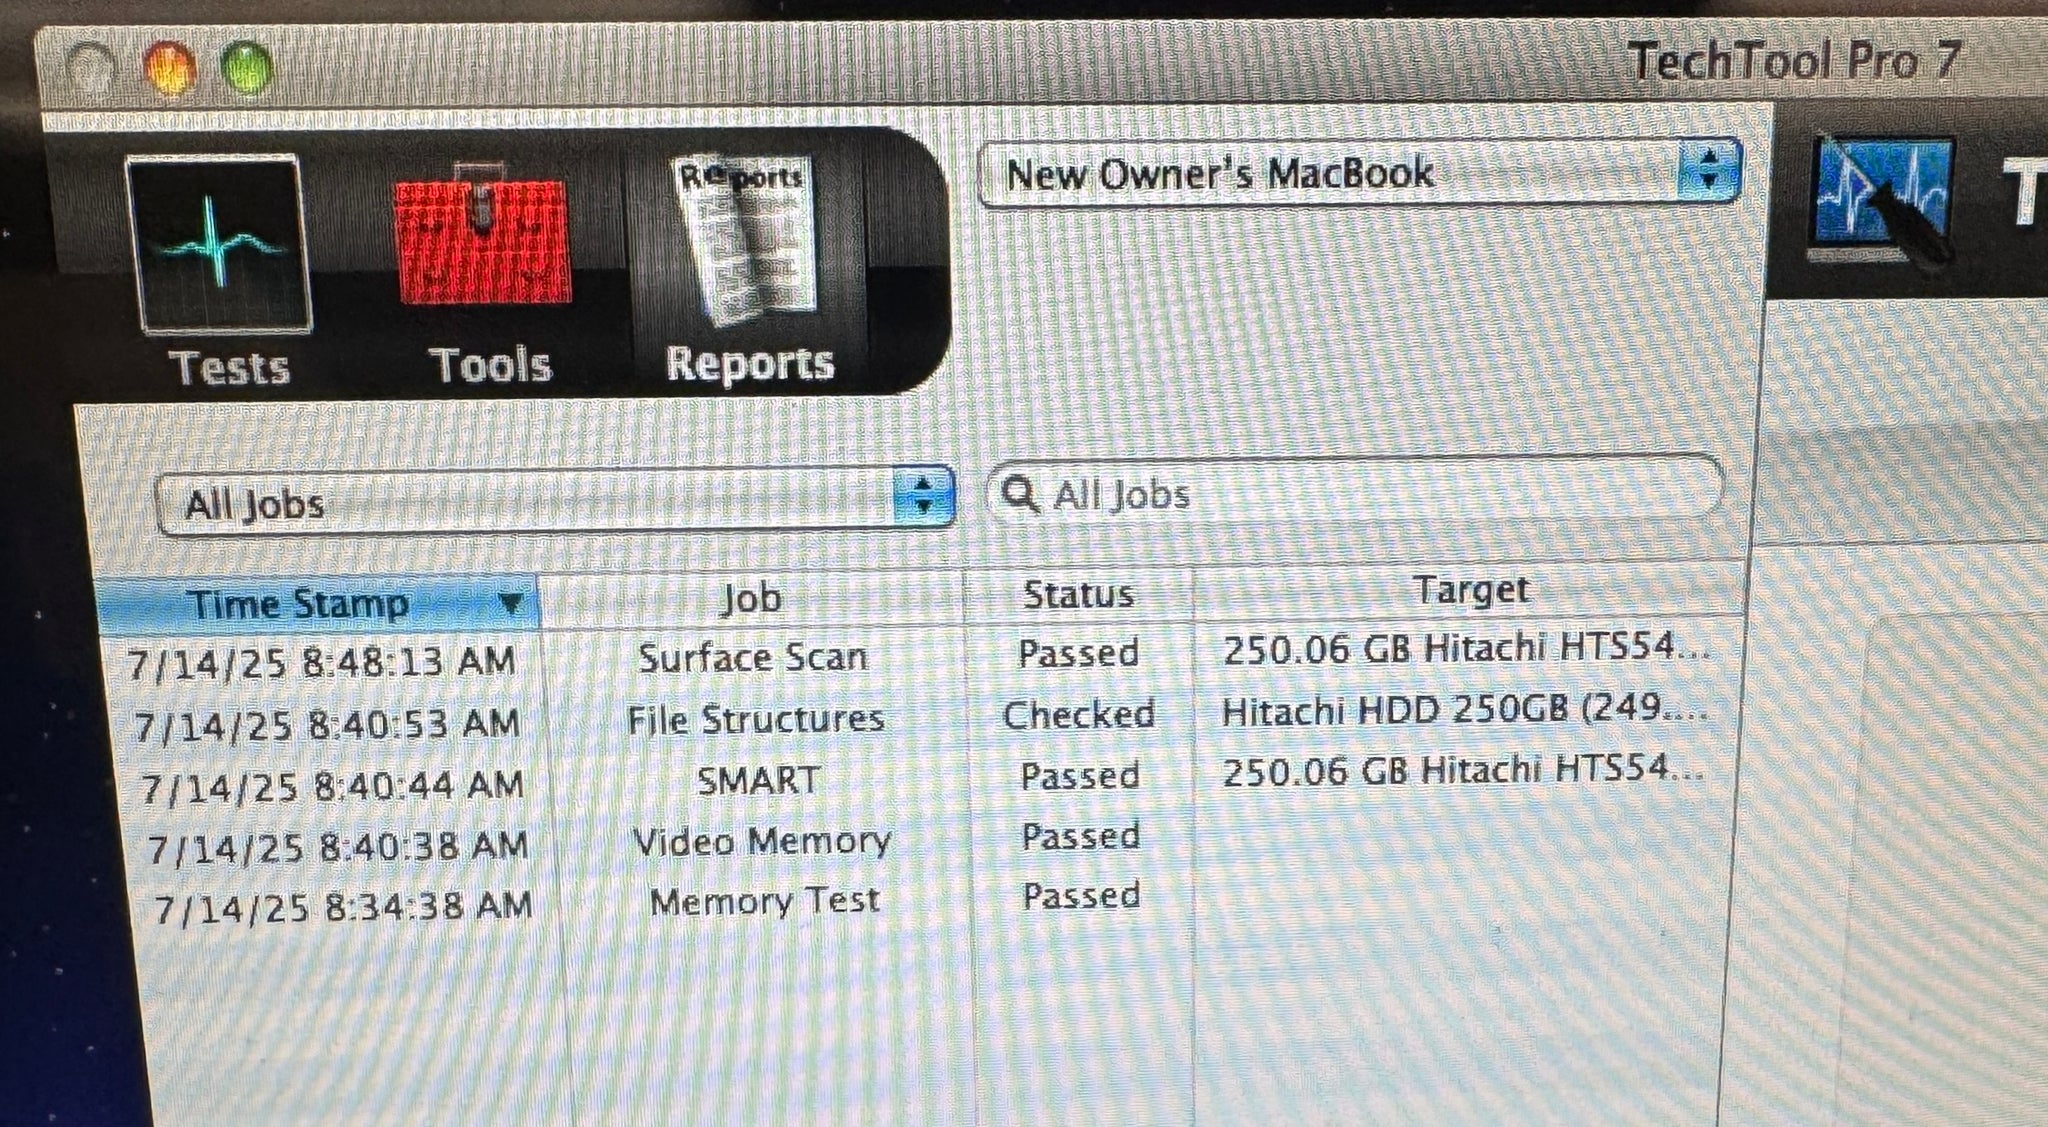Click the green zoom window button
The image size is (2048, 1127).
click(x=246, y=68)
